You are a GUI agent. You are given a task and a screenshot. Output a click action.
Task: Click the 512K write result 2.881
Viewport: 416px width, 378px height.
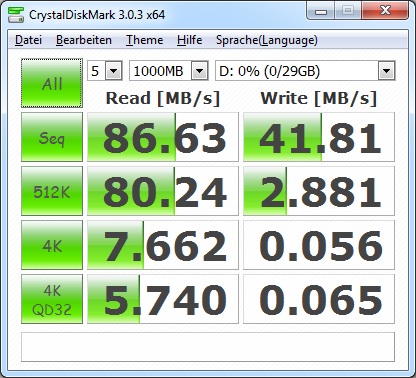pyautogui.click(x=319, y=191)
